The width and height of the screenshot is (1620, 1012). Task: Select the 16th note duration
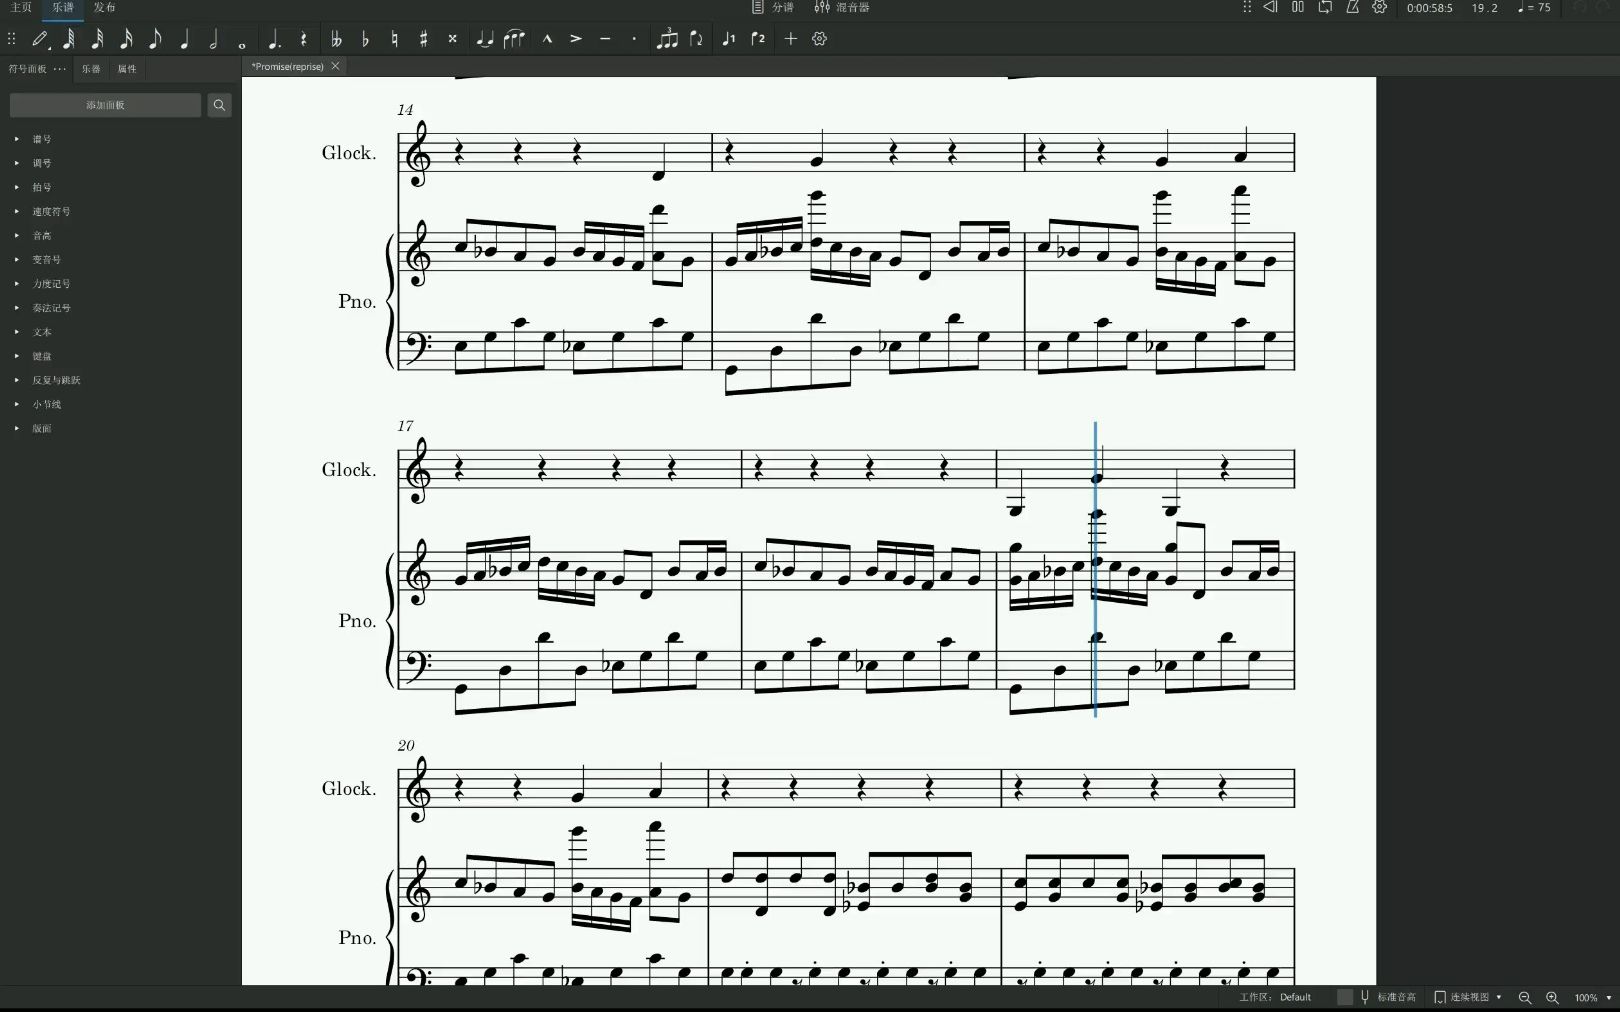tap(126, 39)
